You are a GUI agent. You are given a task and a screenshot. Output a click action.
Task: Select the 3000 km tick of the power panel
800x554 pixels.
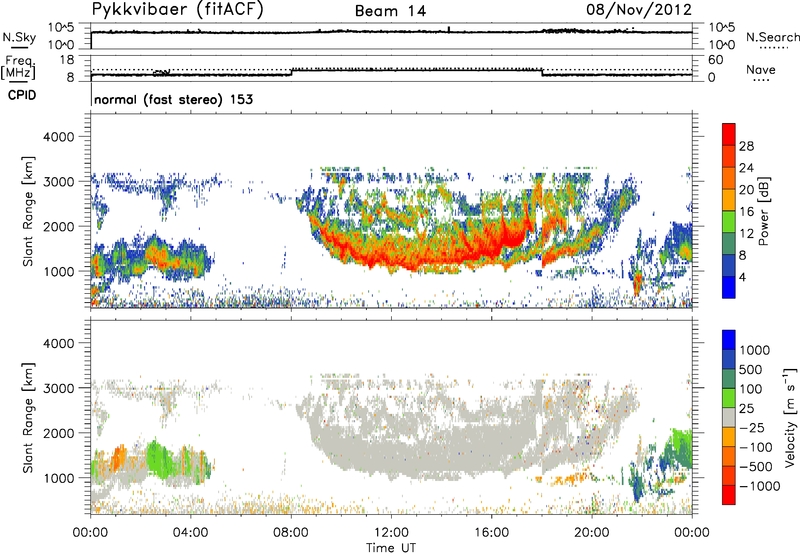coord(58,182)
